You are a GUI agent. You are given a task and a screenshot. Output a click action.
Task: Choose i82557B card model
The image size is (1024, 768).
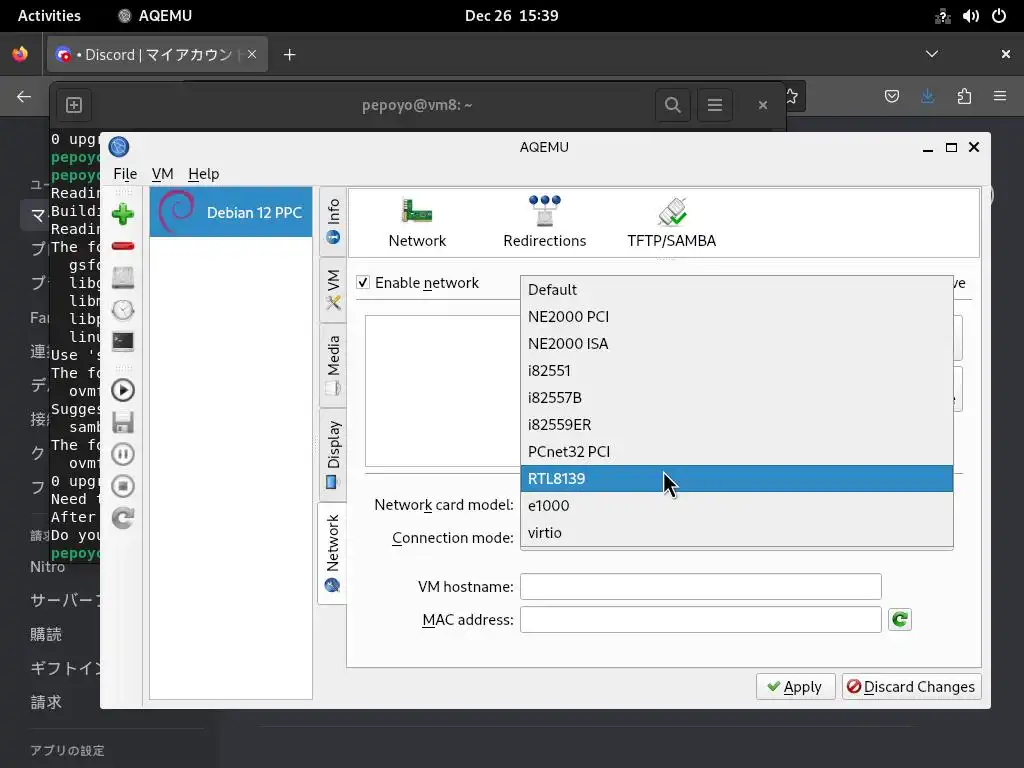tap(737, 398)
